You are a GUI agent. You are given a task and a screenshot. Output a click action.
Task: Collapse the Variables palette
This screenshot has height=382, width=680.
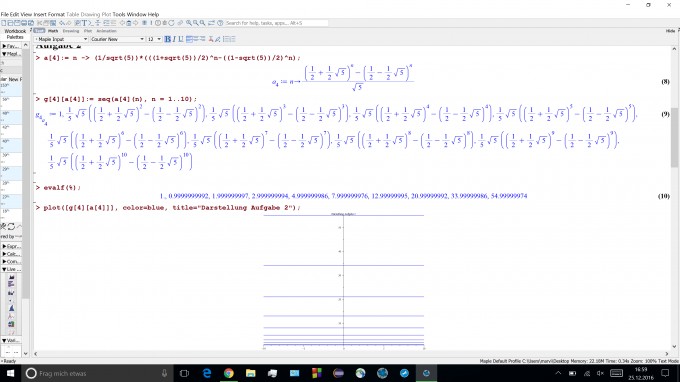pos(11,341)
